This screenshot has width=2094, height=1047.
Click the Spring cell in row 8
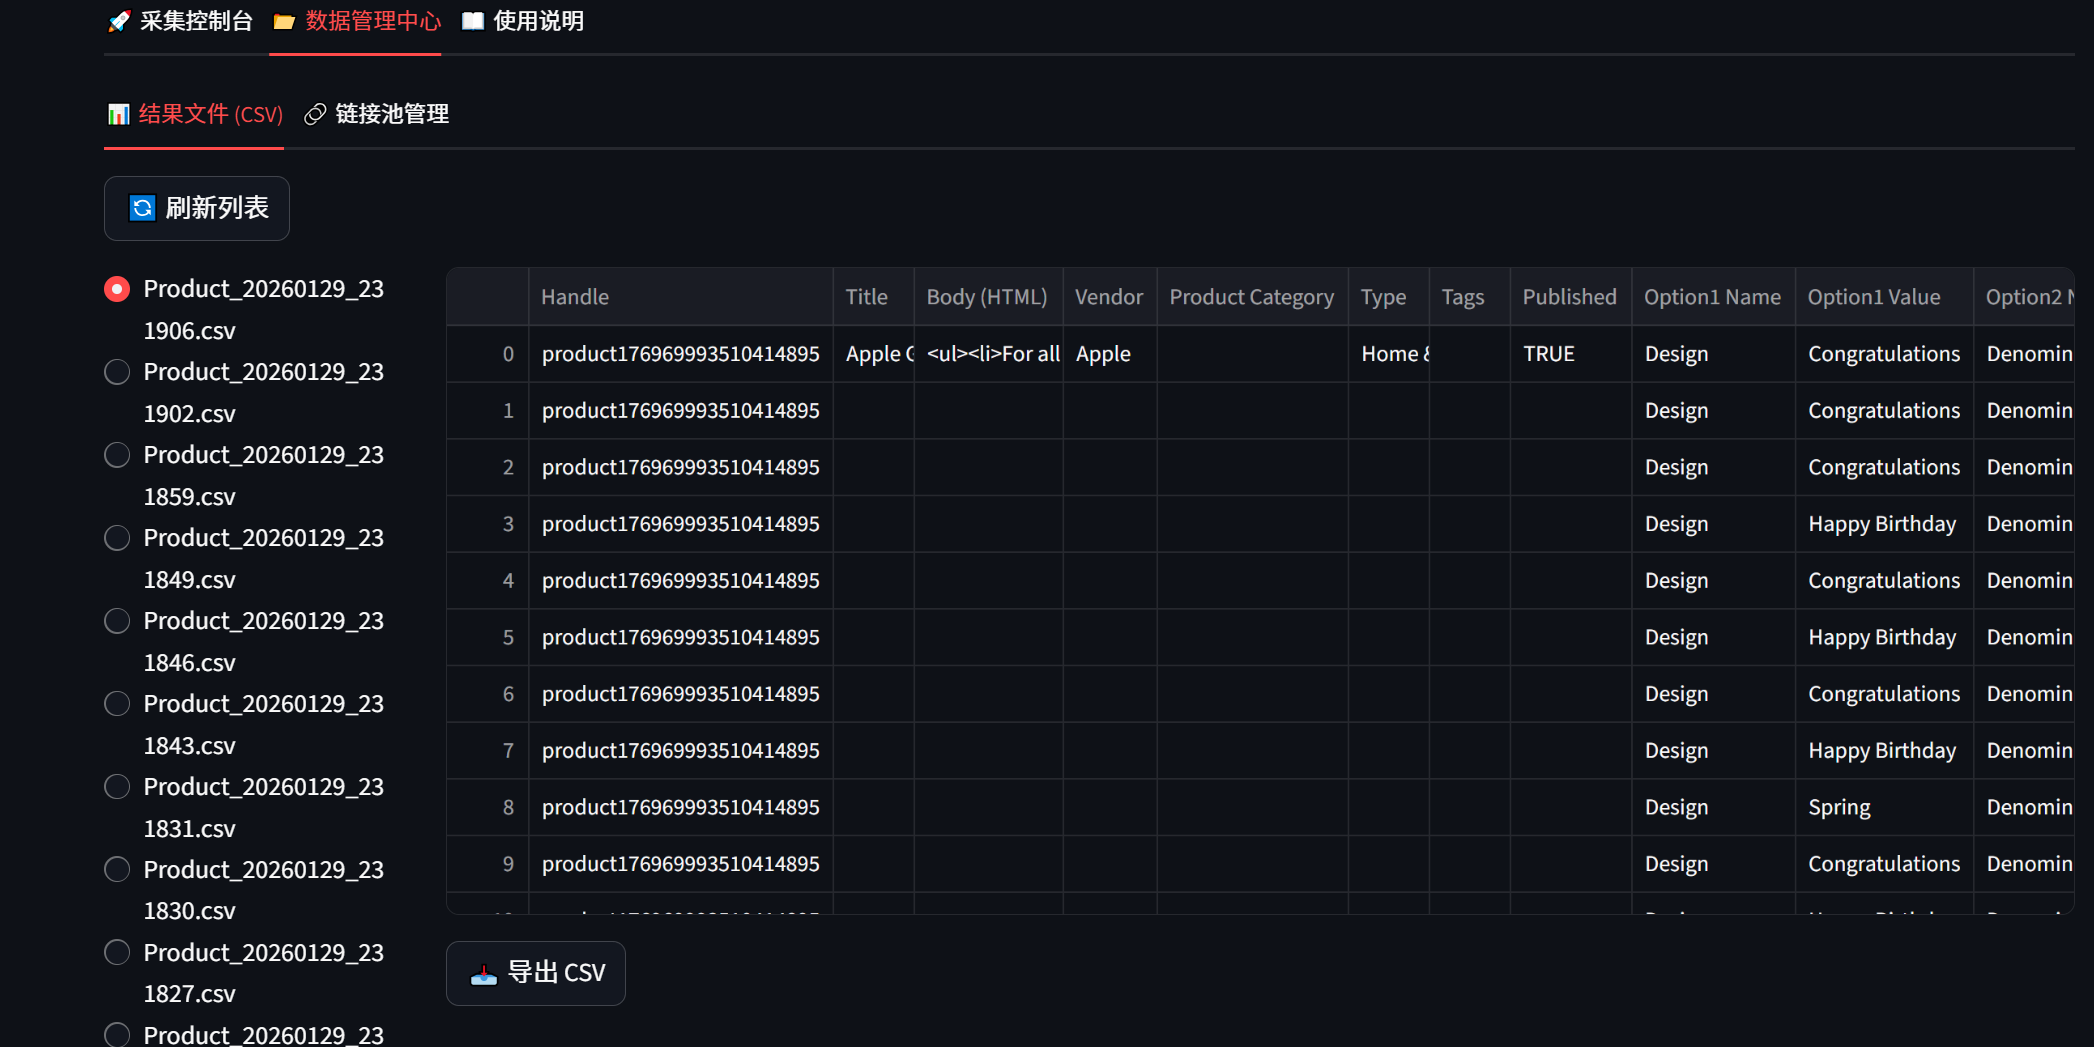click(1839, 807)
